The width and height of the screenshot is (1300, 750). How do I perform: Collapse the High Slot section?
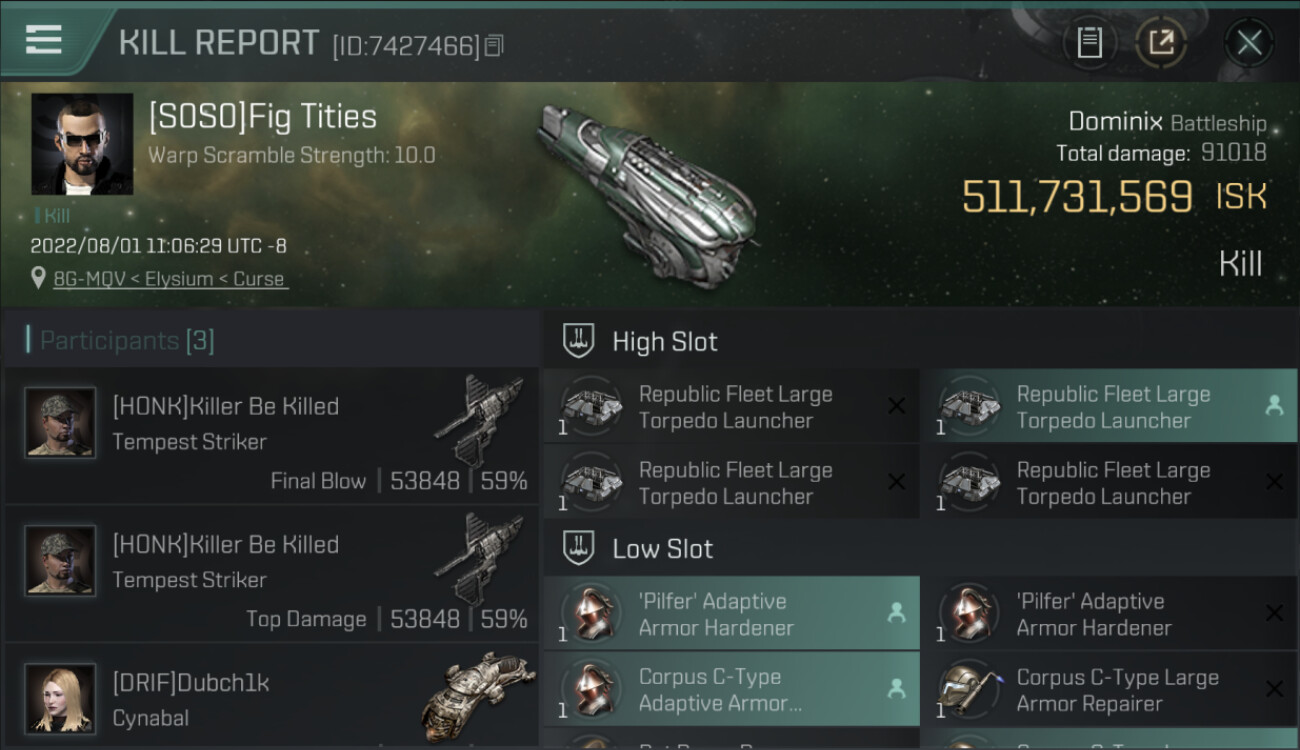coord(579,341)
